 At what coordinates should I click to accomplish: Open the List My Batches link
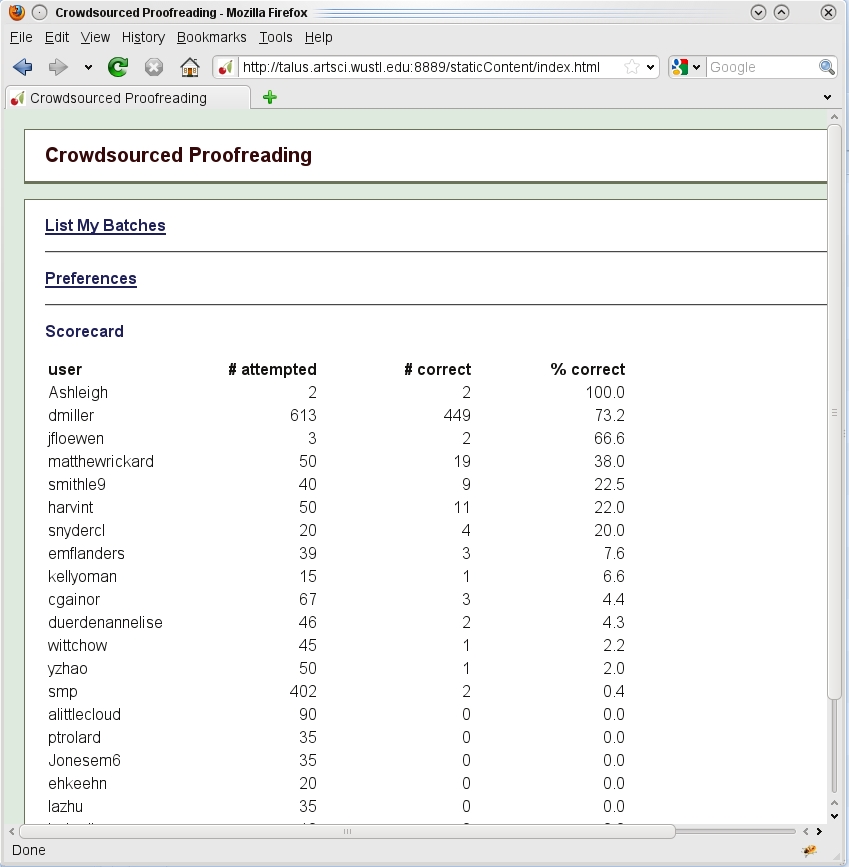(105, 226)
